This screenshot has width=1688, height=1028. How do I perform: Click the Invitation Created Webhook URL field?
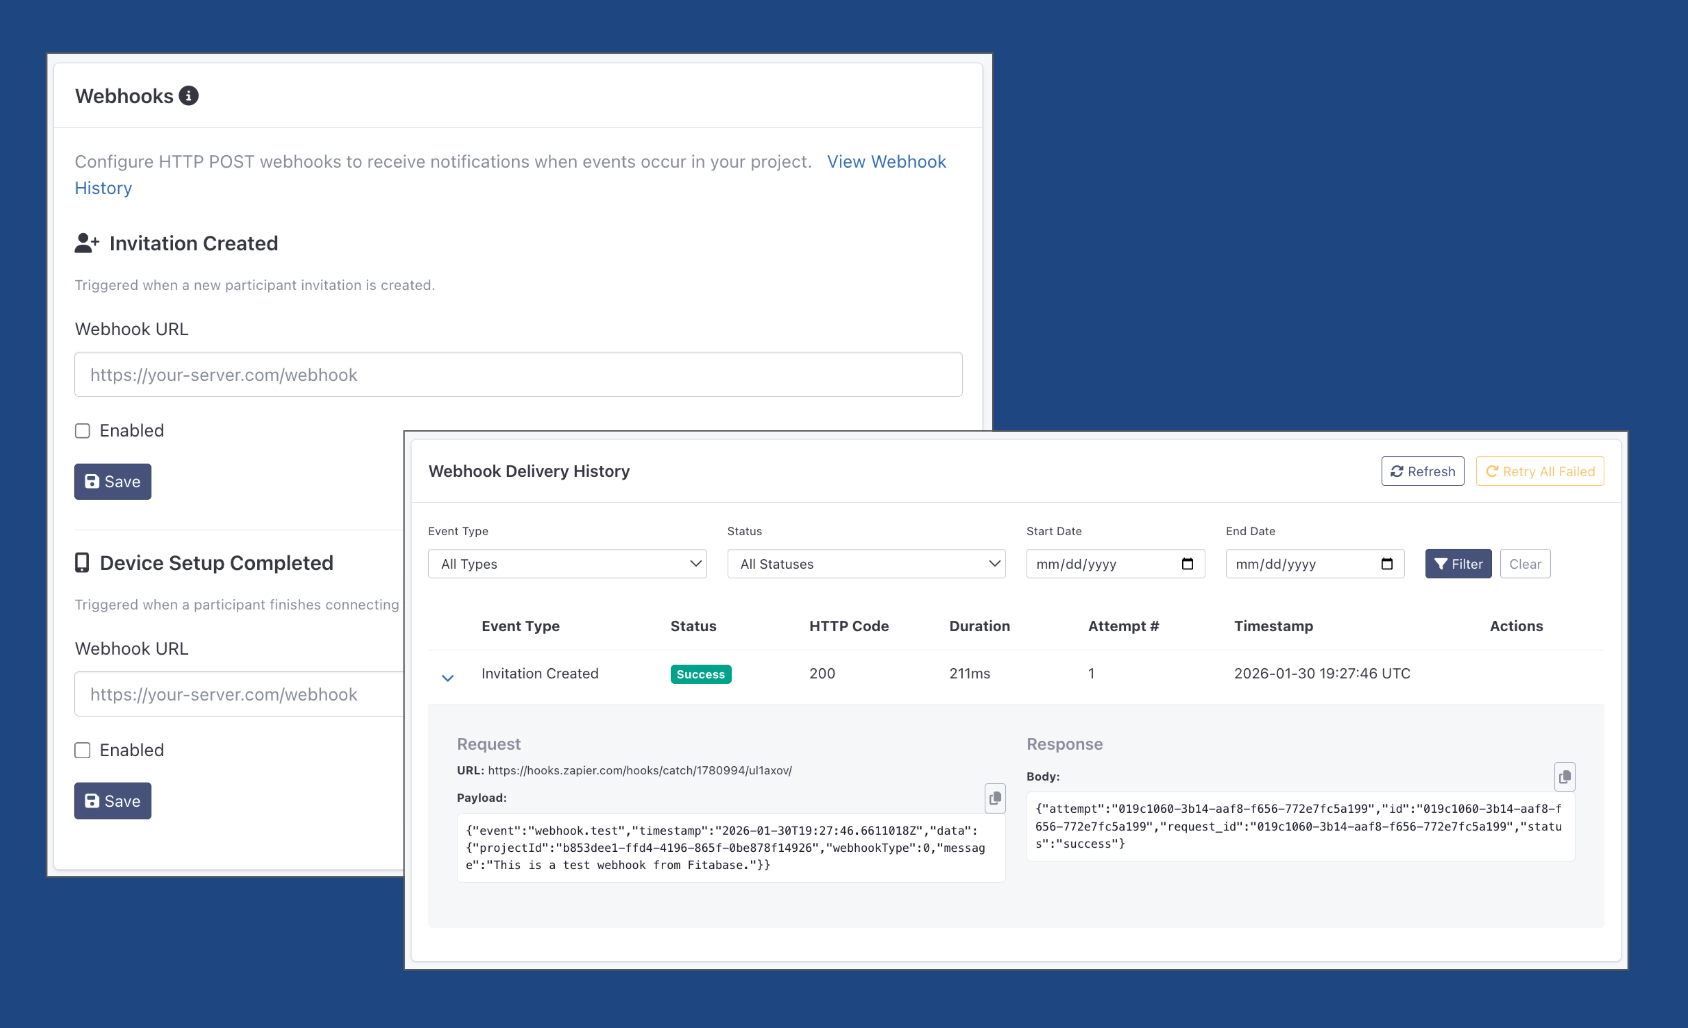(518, 375)
